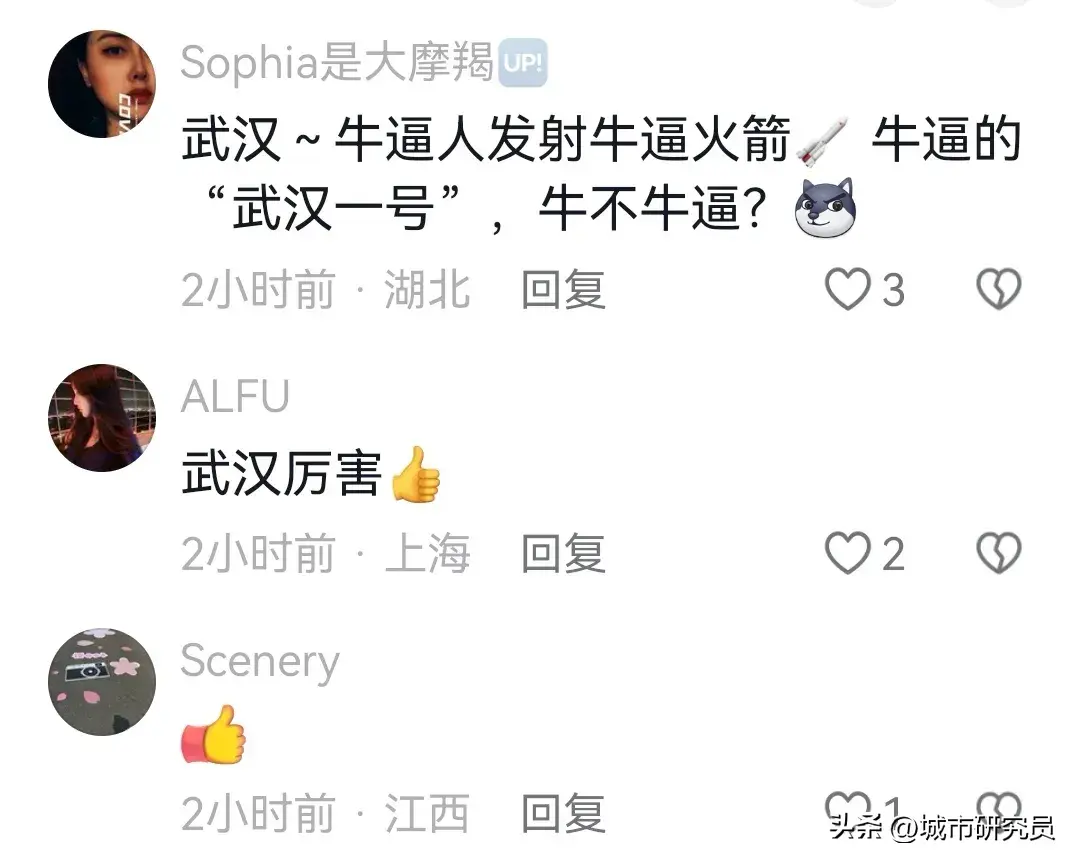Tap the thumbs-up emoji in Scenery's comment
This screenshot has width=1080, height=865.
click(214, 734)
